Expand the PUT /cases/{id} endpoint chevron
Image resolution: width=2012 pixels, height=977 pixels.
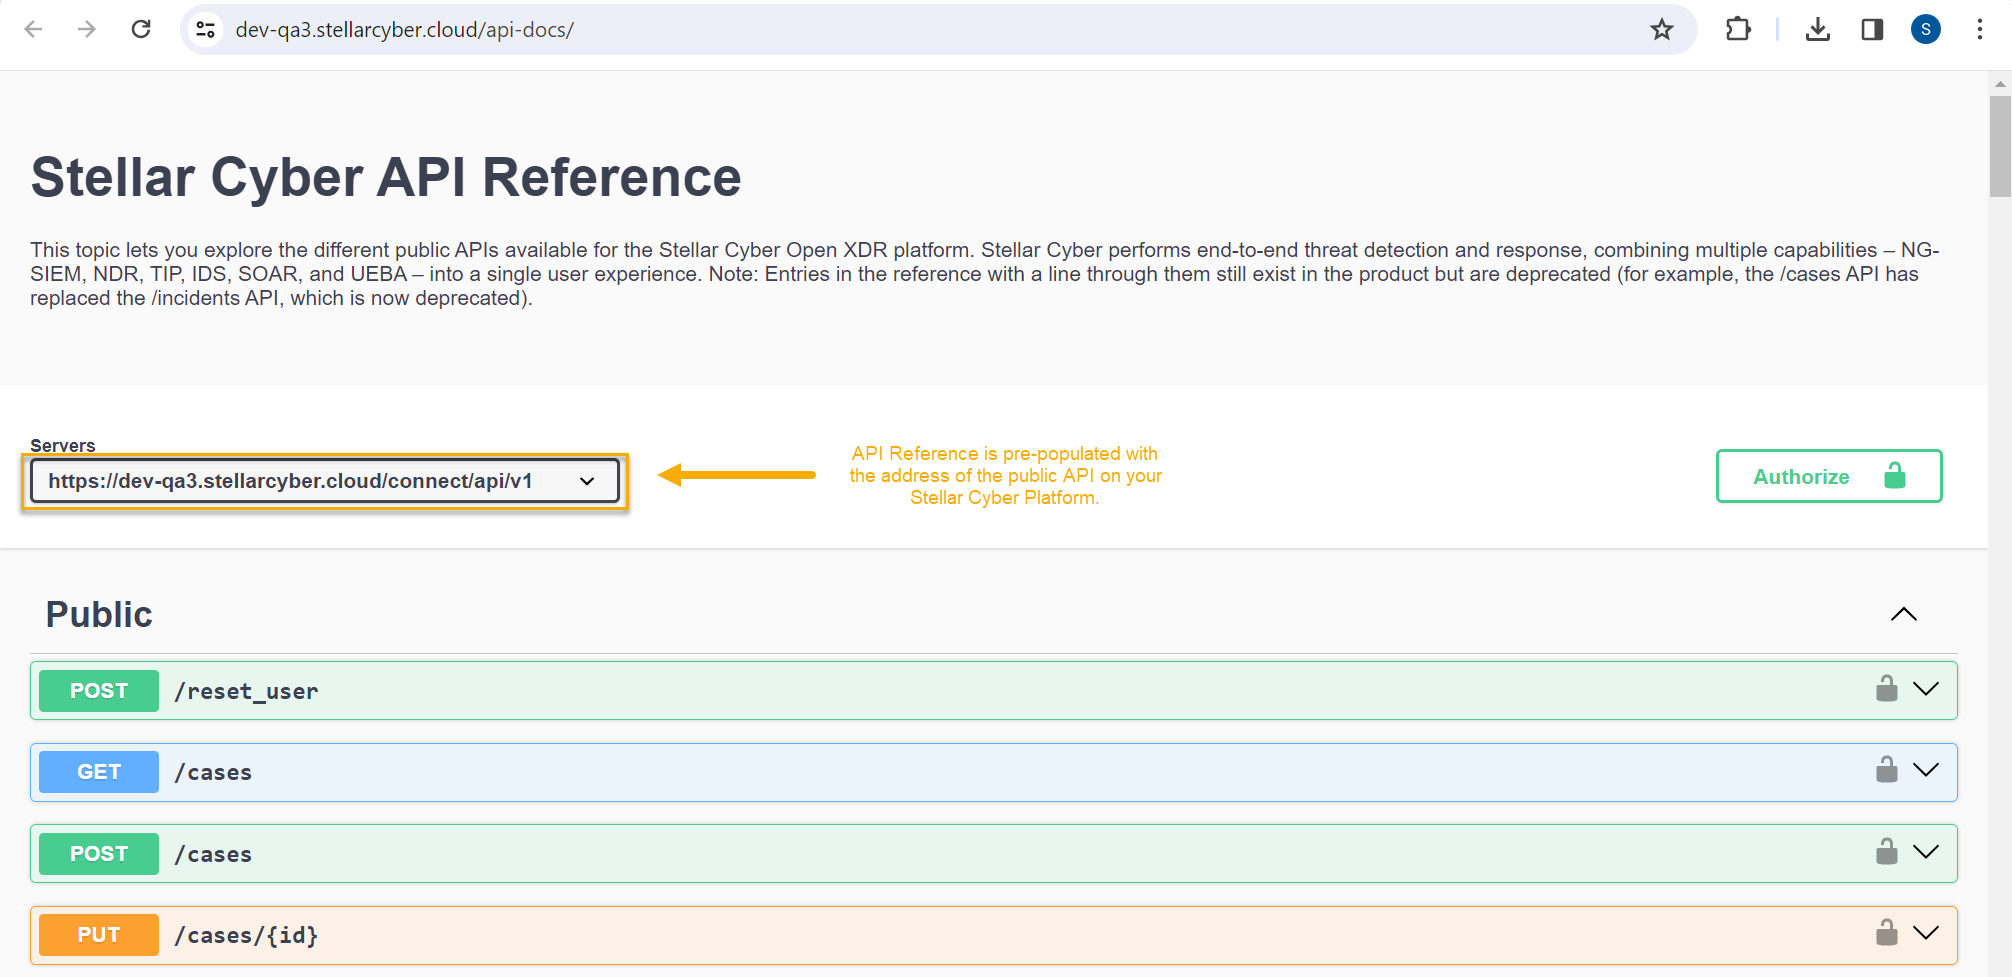(1925, 933)
